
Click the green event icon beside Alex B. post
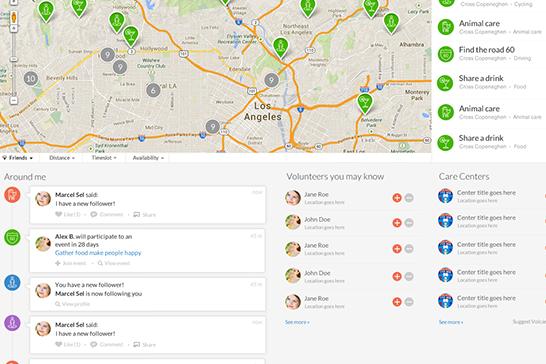coord(12,237)
